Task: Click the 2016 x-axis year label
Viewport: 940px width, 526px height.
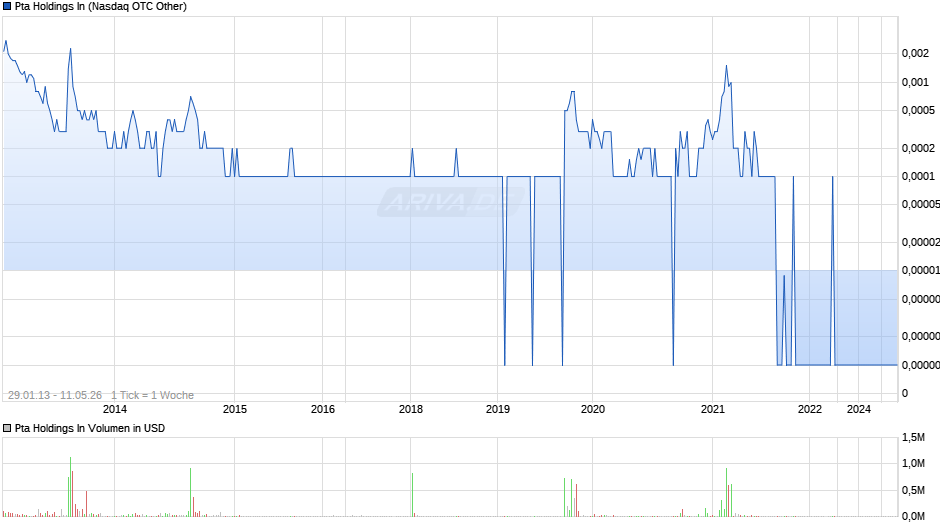Action: (x=323, y=409)
